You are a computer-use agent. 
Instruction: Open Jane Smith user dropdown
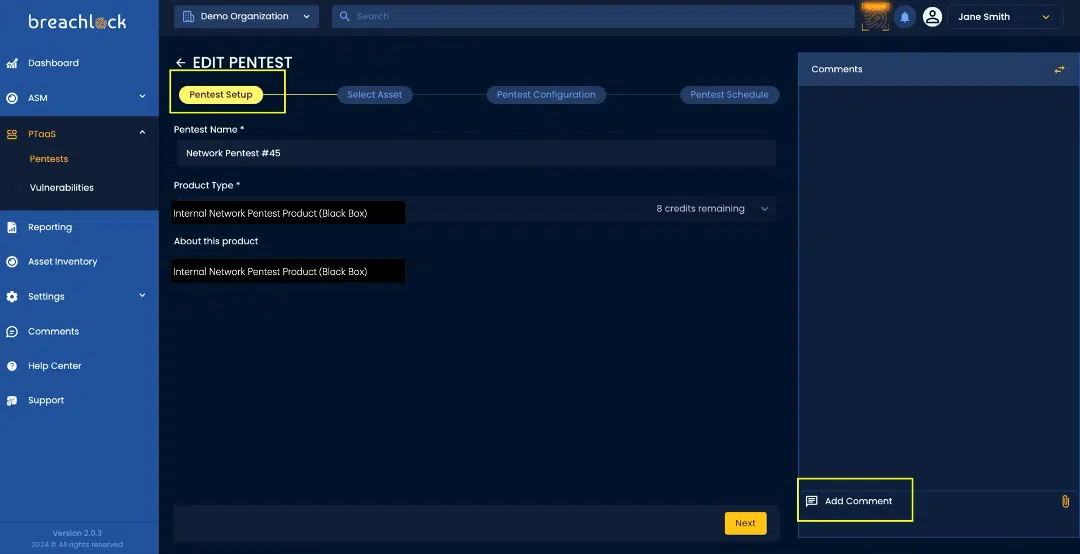pyautogui.click(x=1005, y=17)
